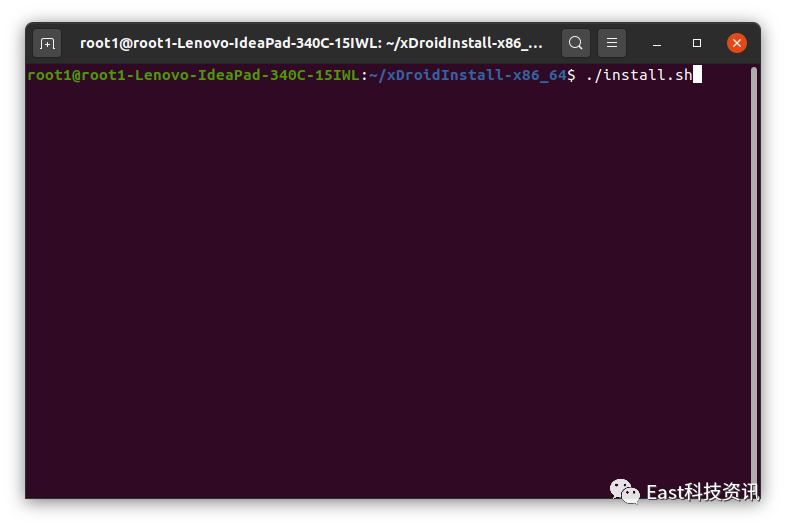The width and height of the screenshot is (786, 527).
Task: Minimize the terminal window
Action: (657, 44)
